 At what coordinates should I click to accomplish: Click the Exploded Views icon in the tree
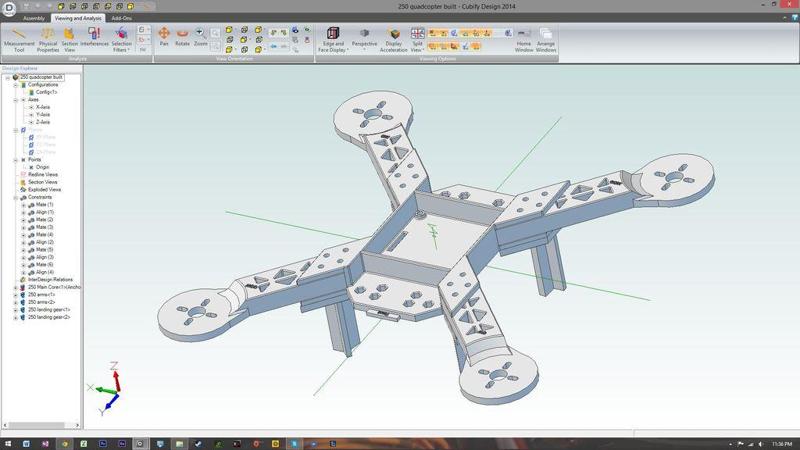point(23,189)
